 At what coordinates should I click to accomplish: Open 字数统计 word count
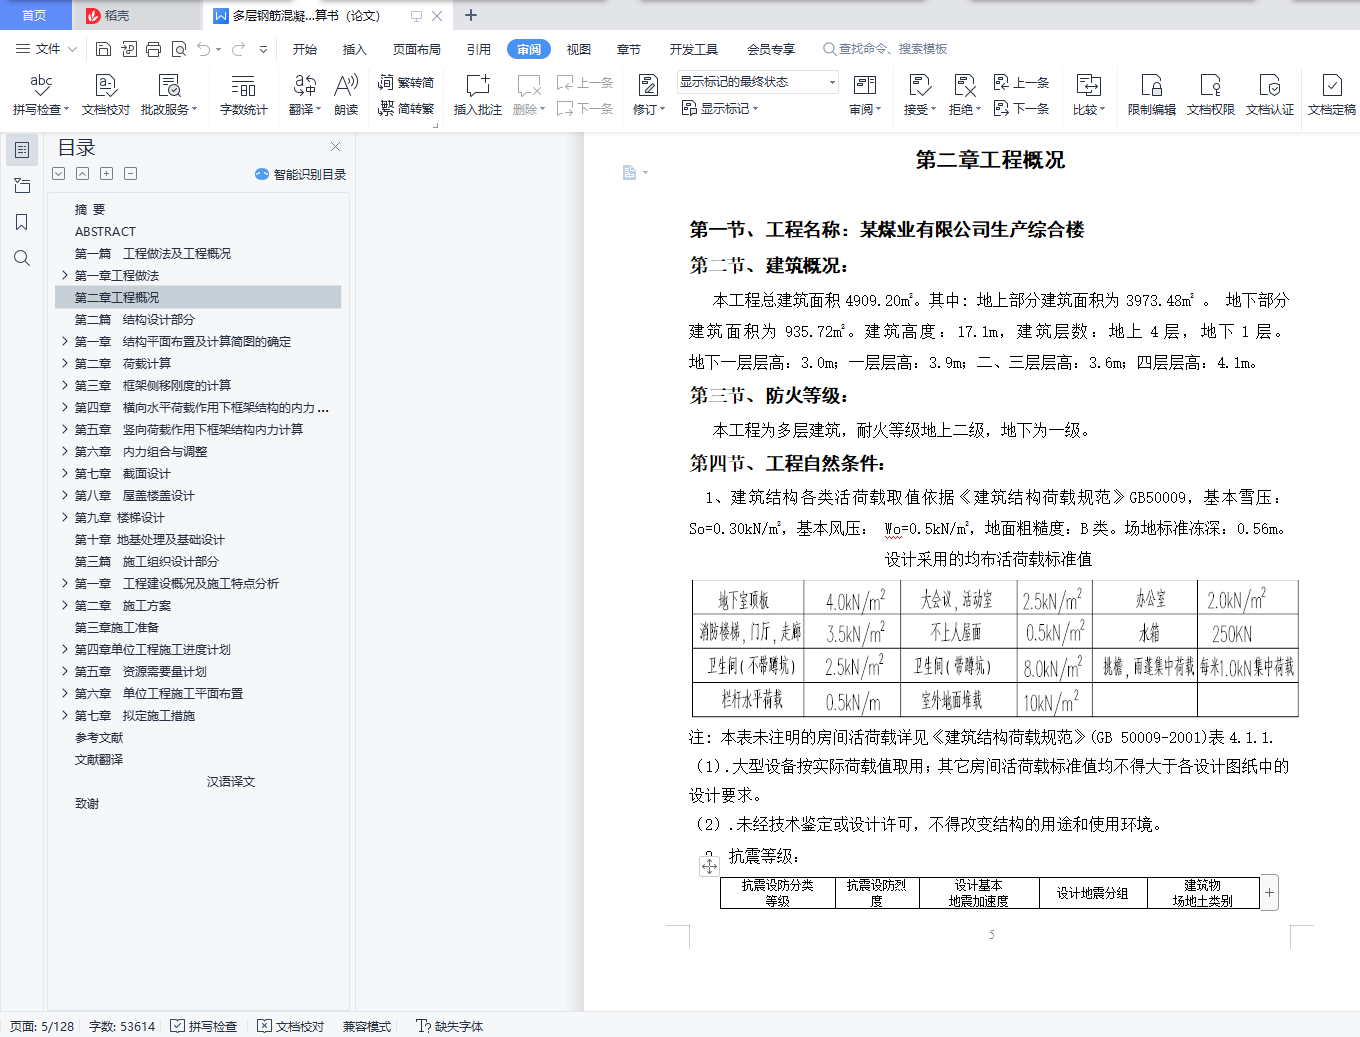(244, 95)
